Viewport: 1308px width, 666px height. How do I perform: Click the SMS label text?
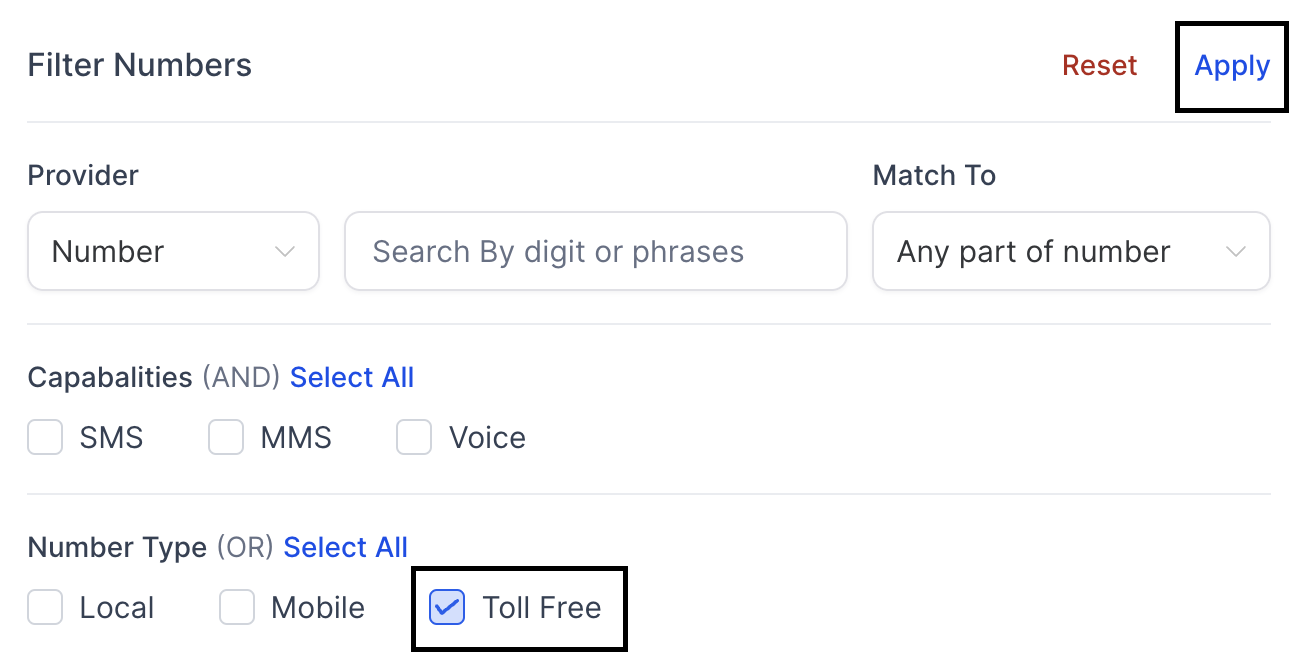pos(111,438)
